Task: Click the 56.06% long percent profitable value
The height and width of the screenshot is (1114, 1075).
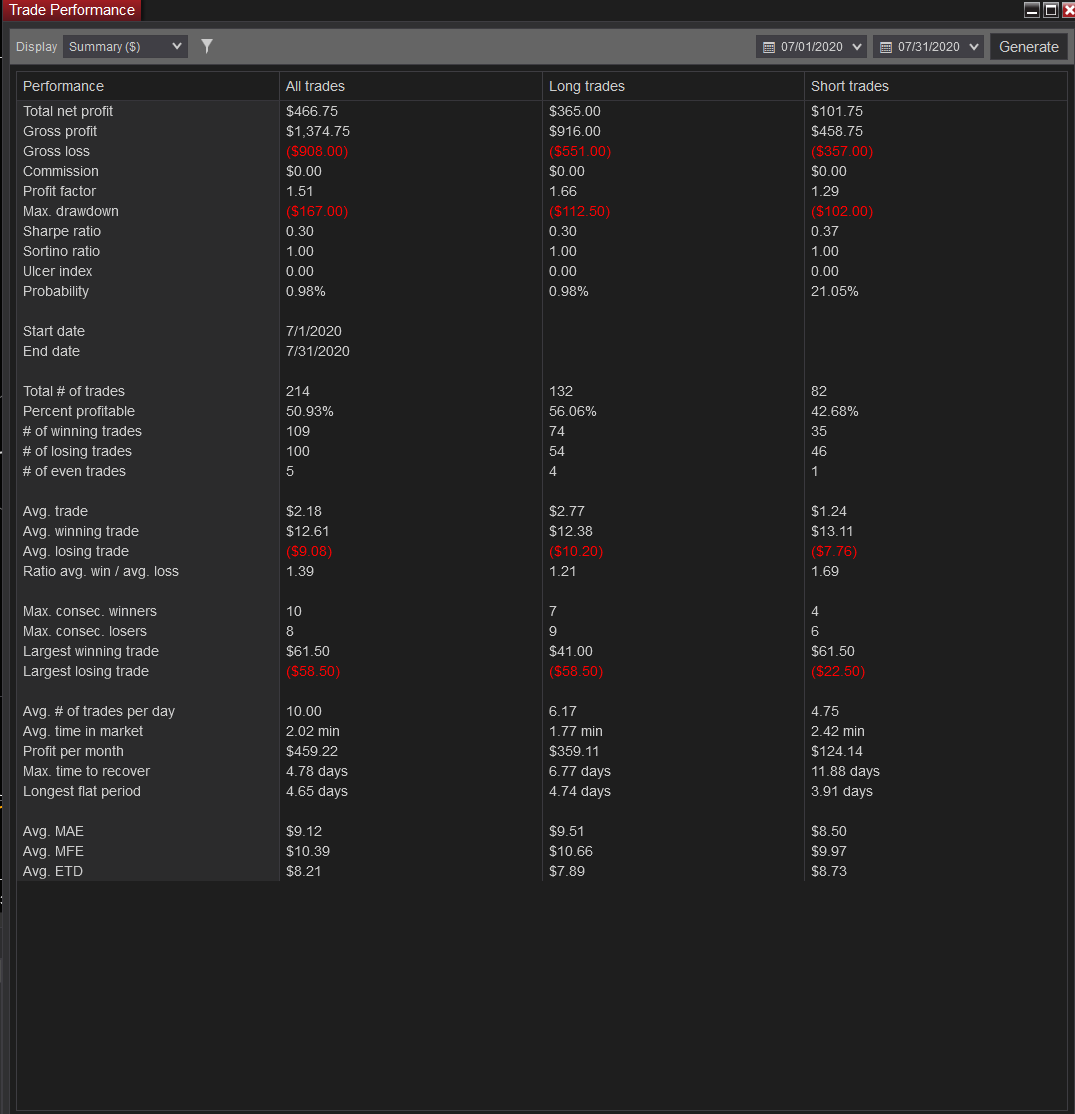Action: 573,411
